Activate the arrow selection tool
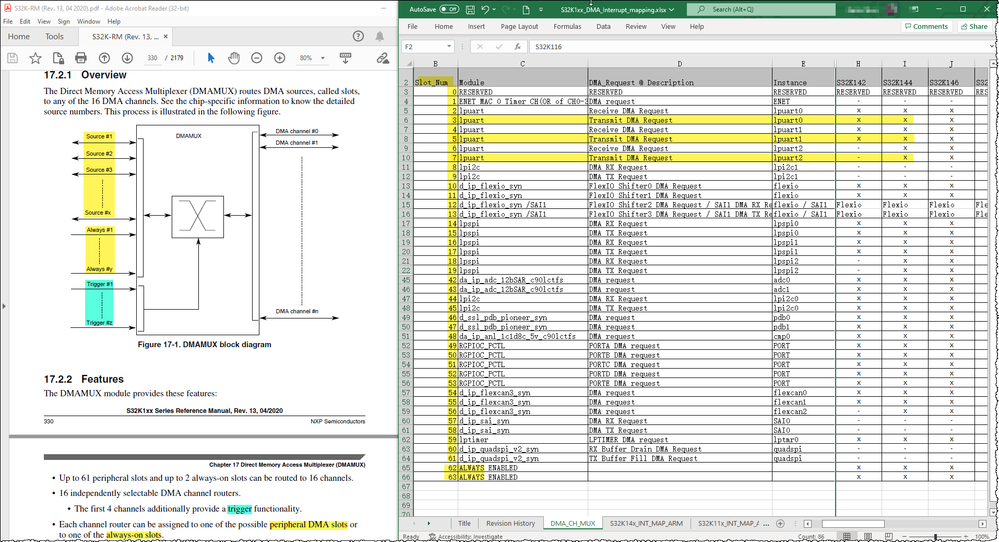Image resolution: width=999 pixels, height=542 pixels. [210, 58]
